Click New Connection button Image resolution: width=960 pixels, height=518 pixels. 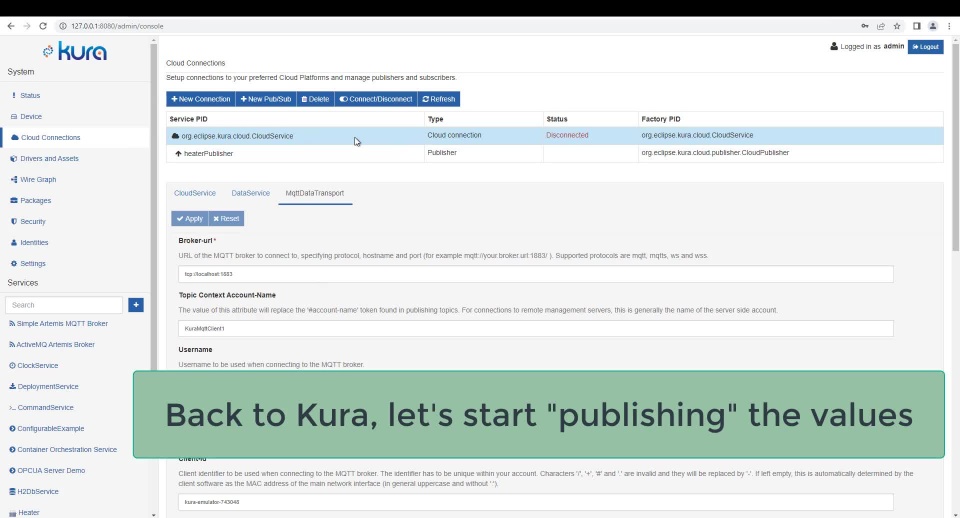click(201, 99)
